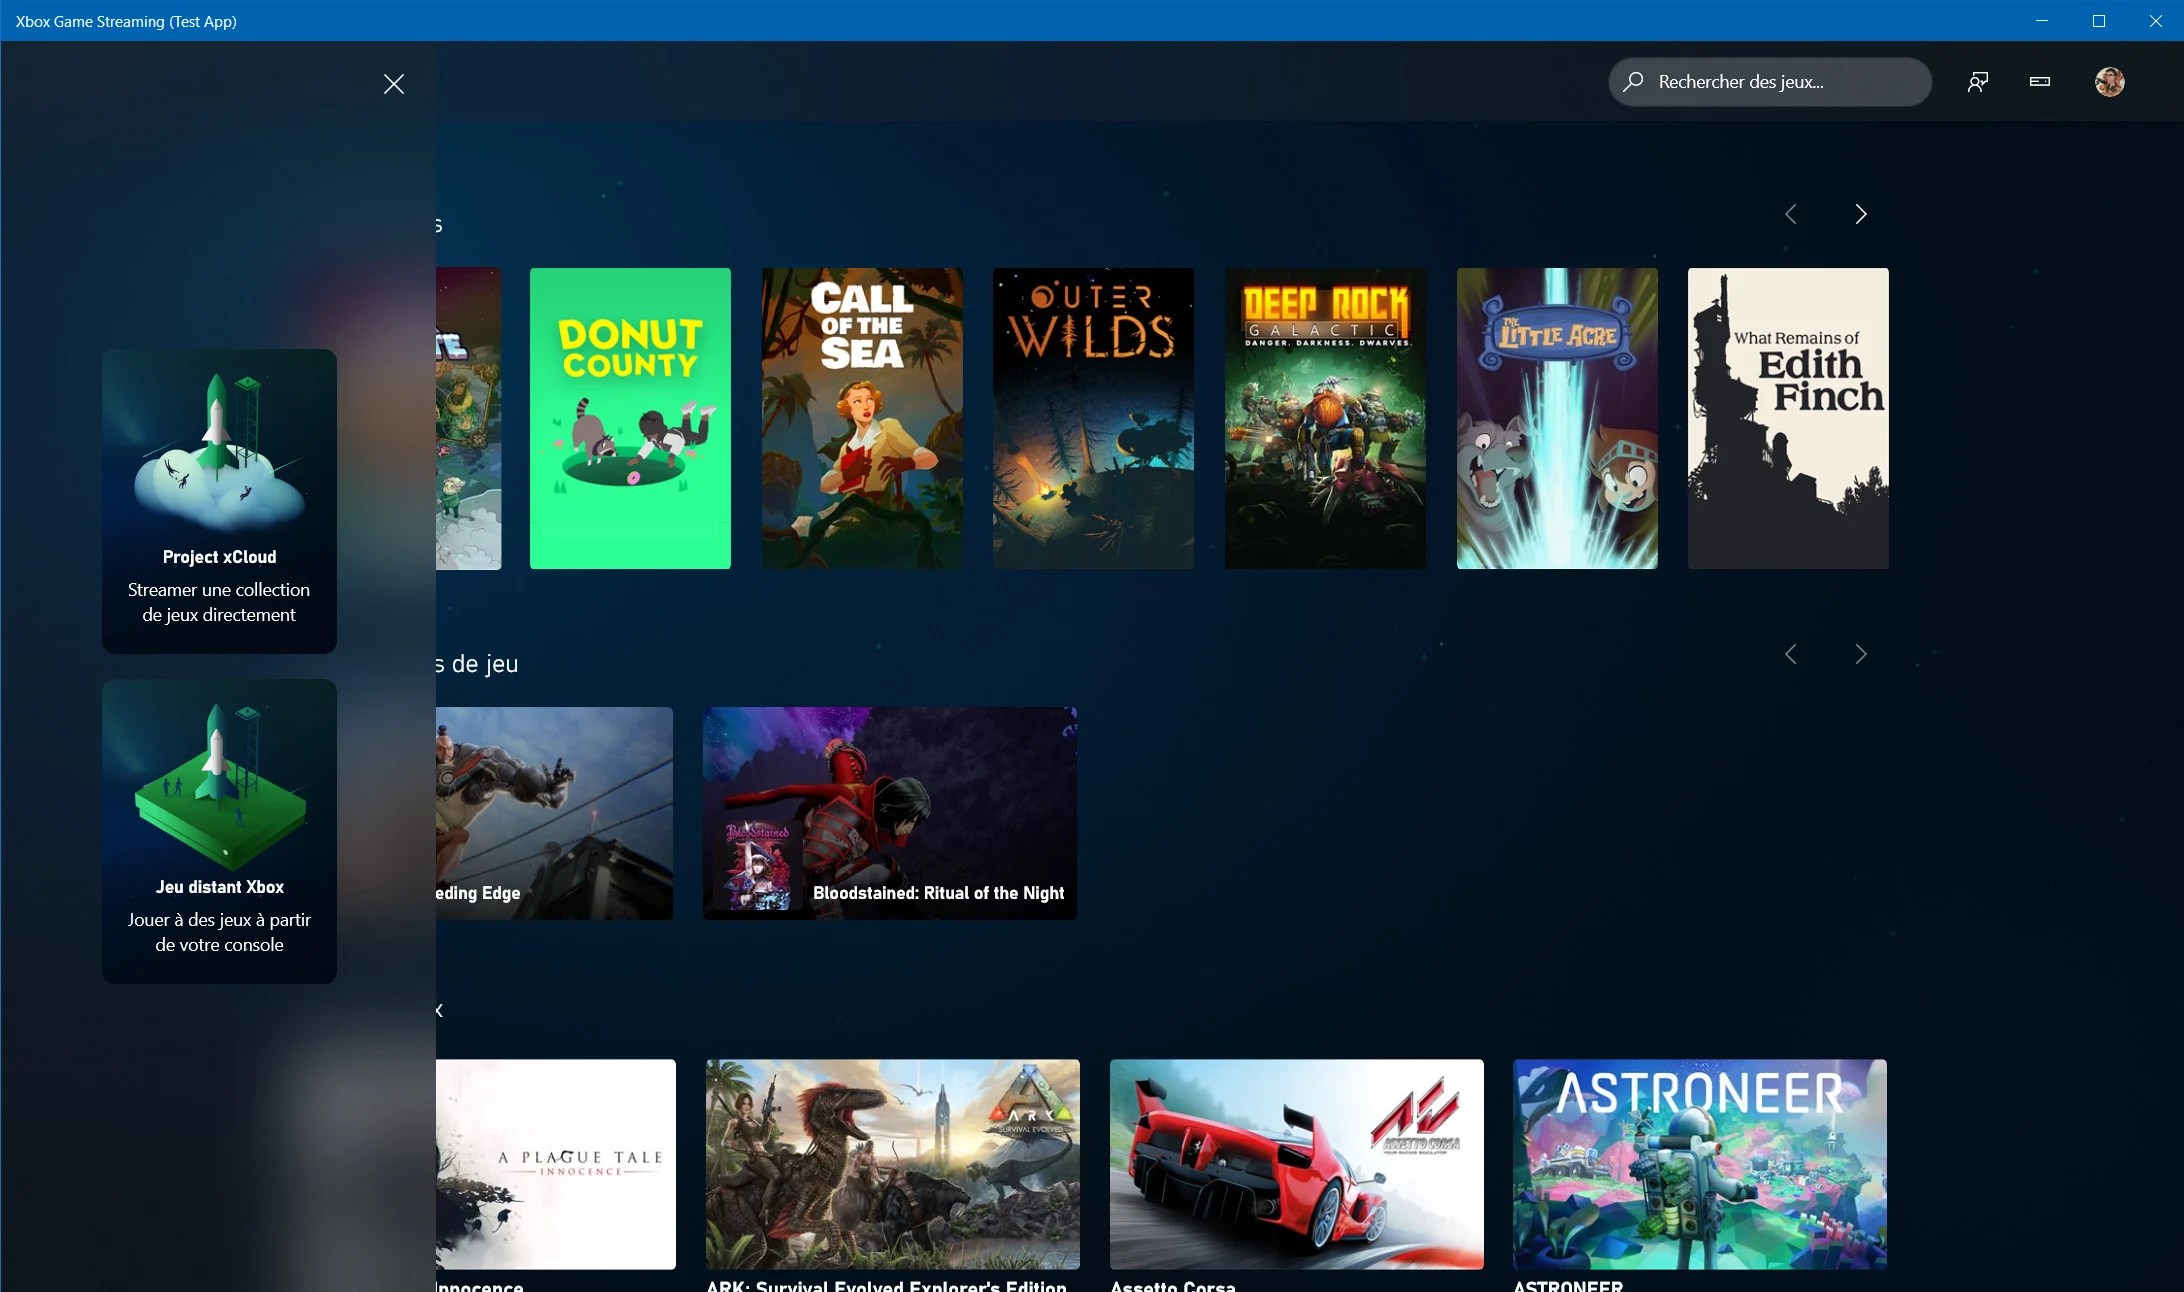2184x1292 pixels.
Task: Focus the Rechercher des jeux search field
Action: tap(1769, 82)
